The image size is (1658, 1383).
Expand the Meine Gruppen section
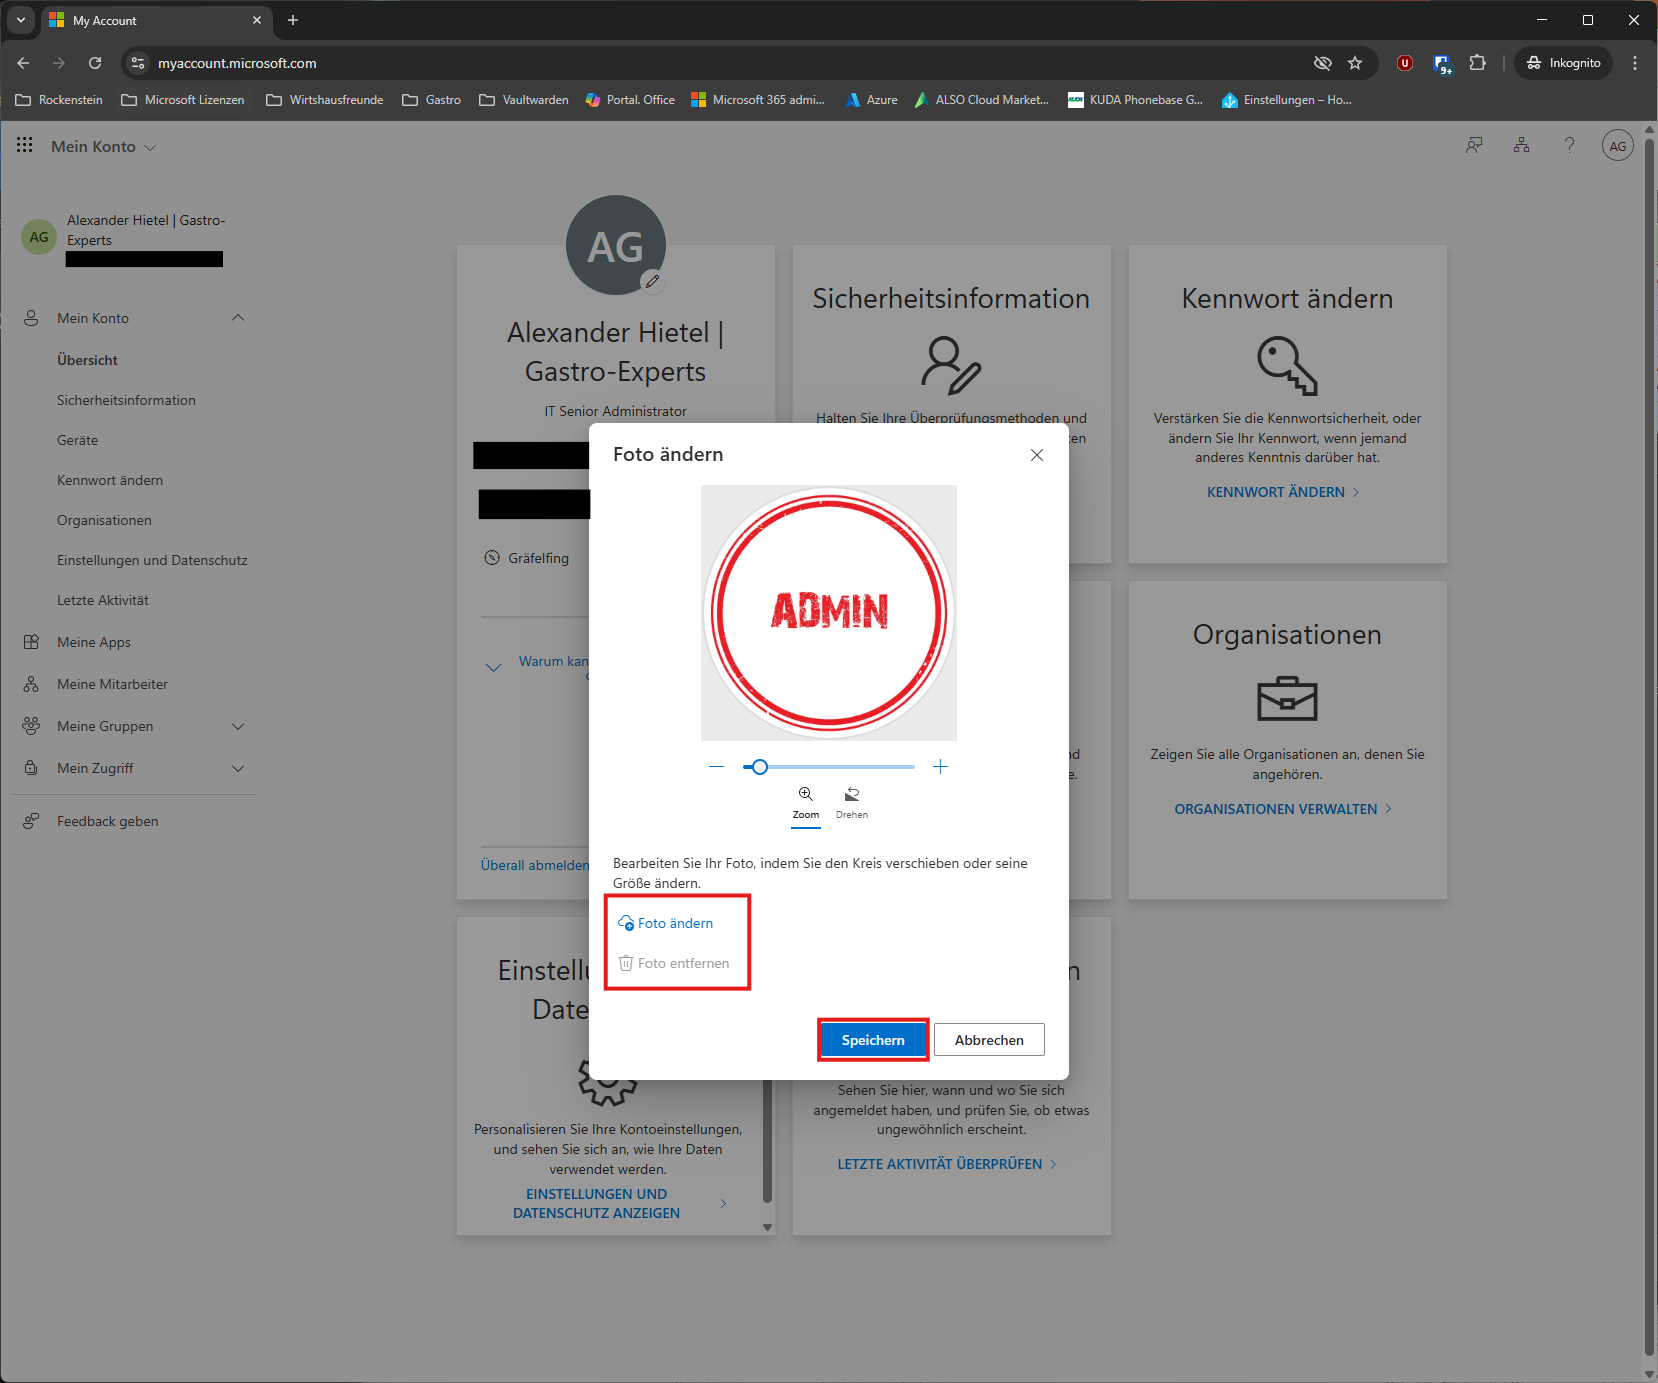tap(238, 726)
